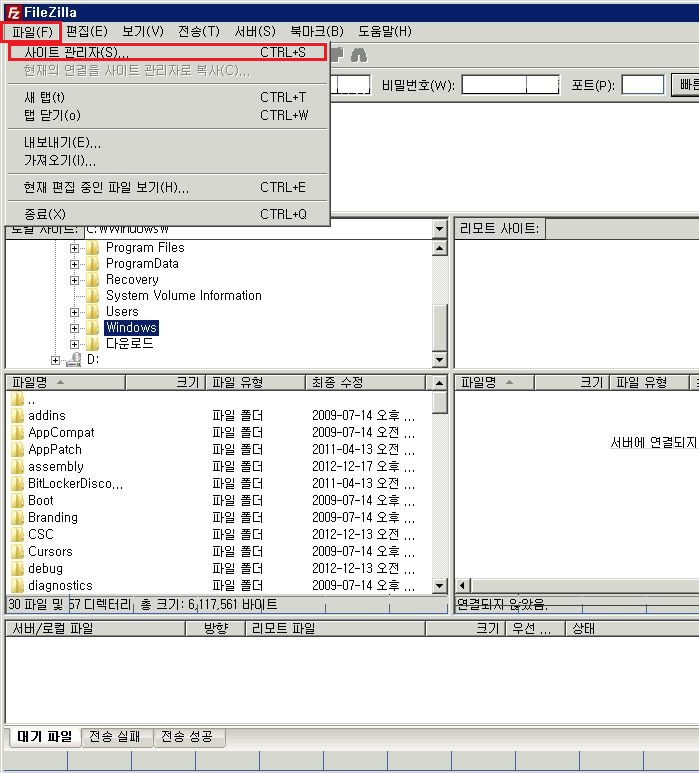
Task: Switch to the 전송 실패 tab
Action: click(x=115, y=737)
